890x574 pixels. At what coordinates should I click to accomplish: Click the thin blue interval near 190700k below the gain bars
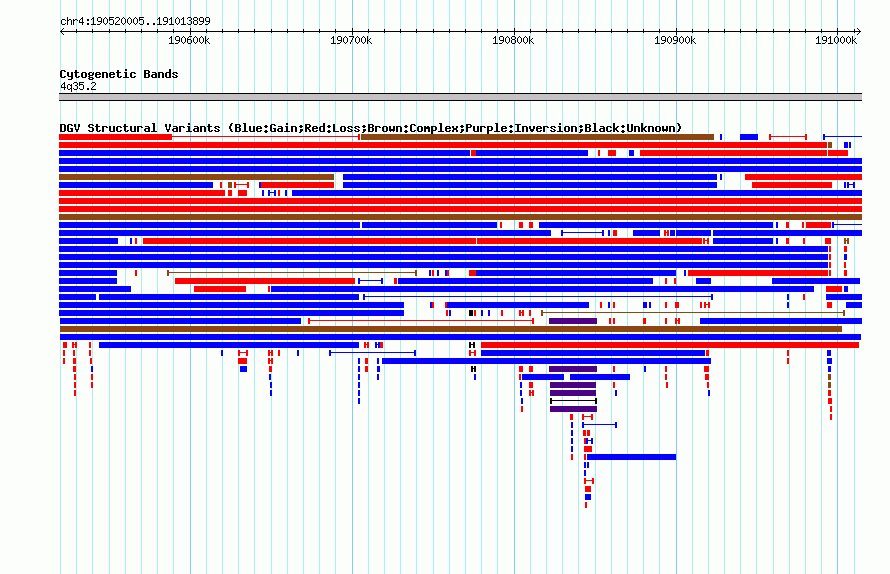coord(372,353)
